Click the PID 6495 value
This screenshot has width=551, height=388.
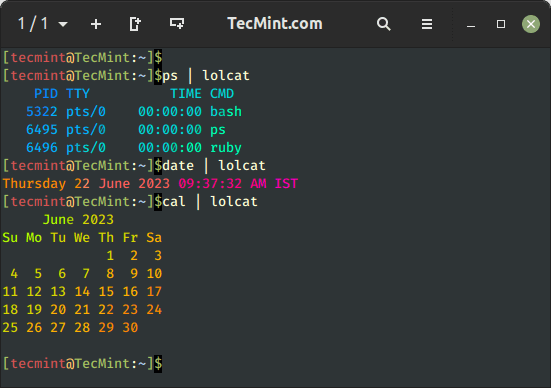coord(42,130)
